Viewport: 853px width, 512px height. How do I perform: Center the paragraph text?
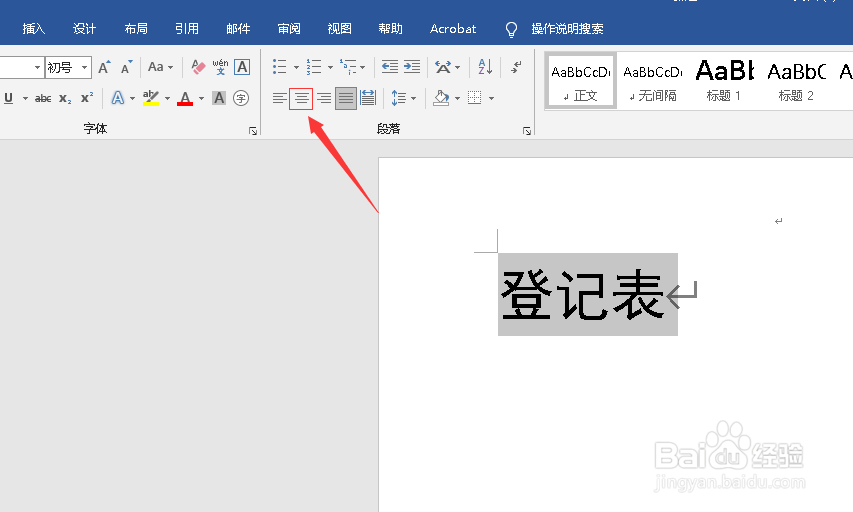click(x=301, y=98)
